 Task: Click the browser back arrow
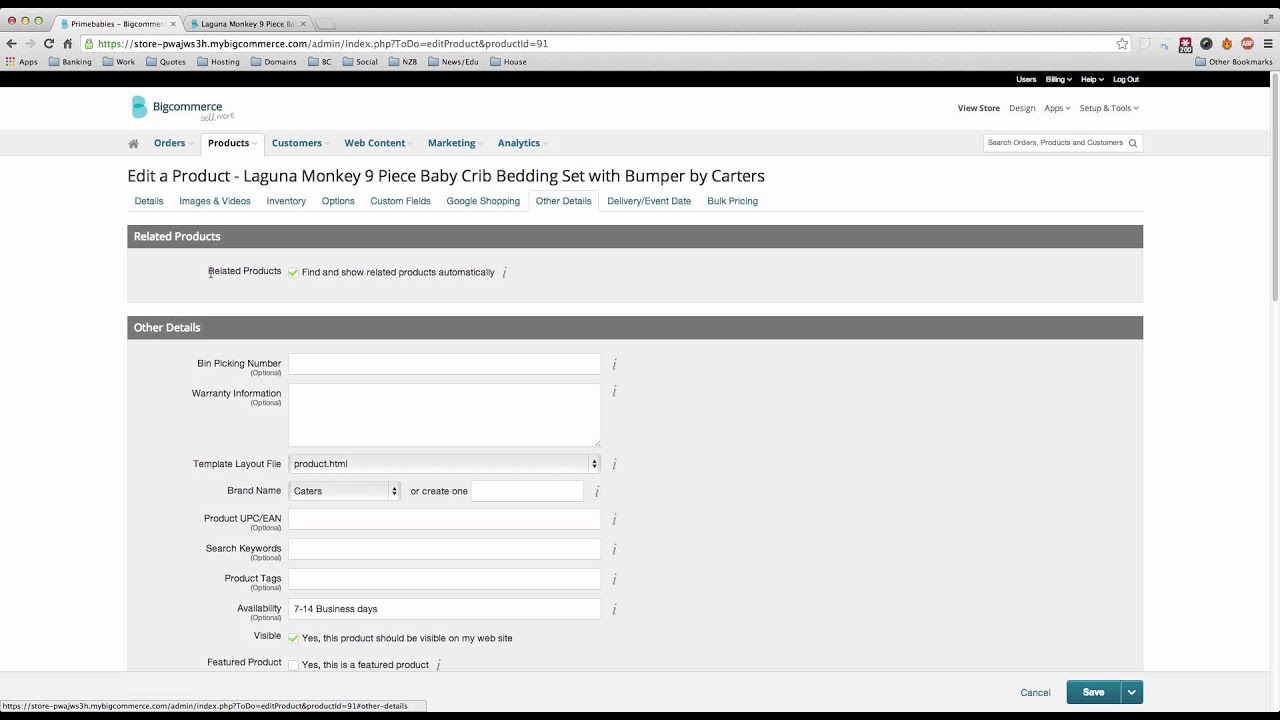pyautogui.click(x=12, y=44)
